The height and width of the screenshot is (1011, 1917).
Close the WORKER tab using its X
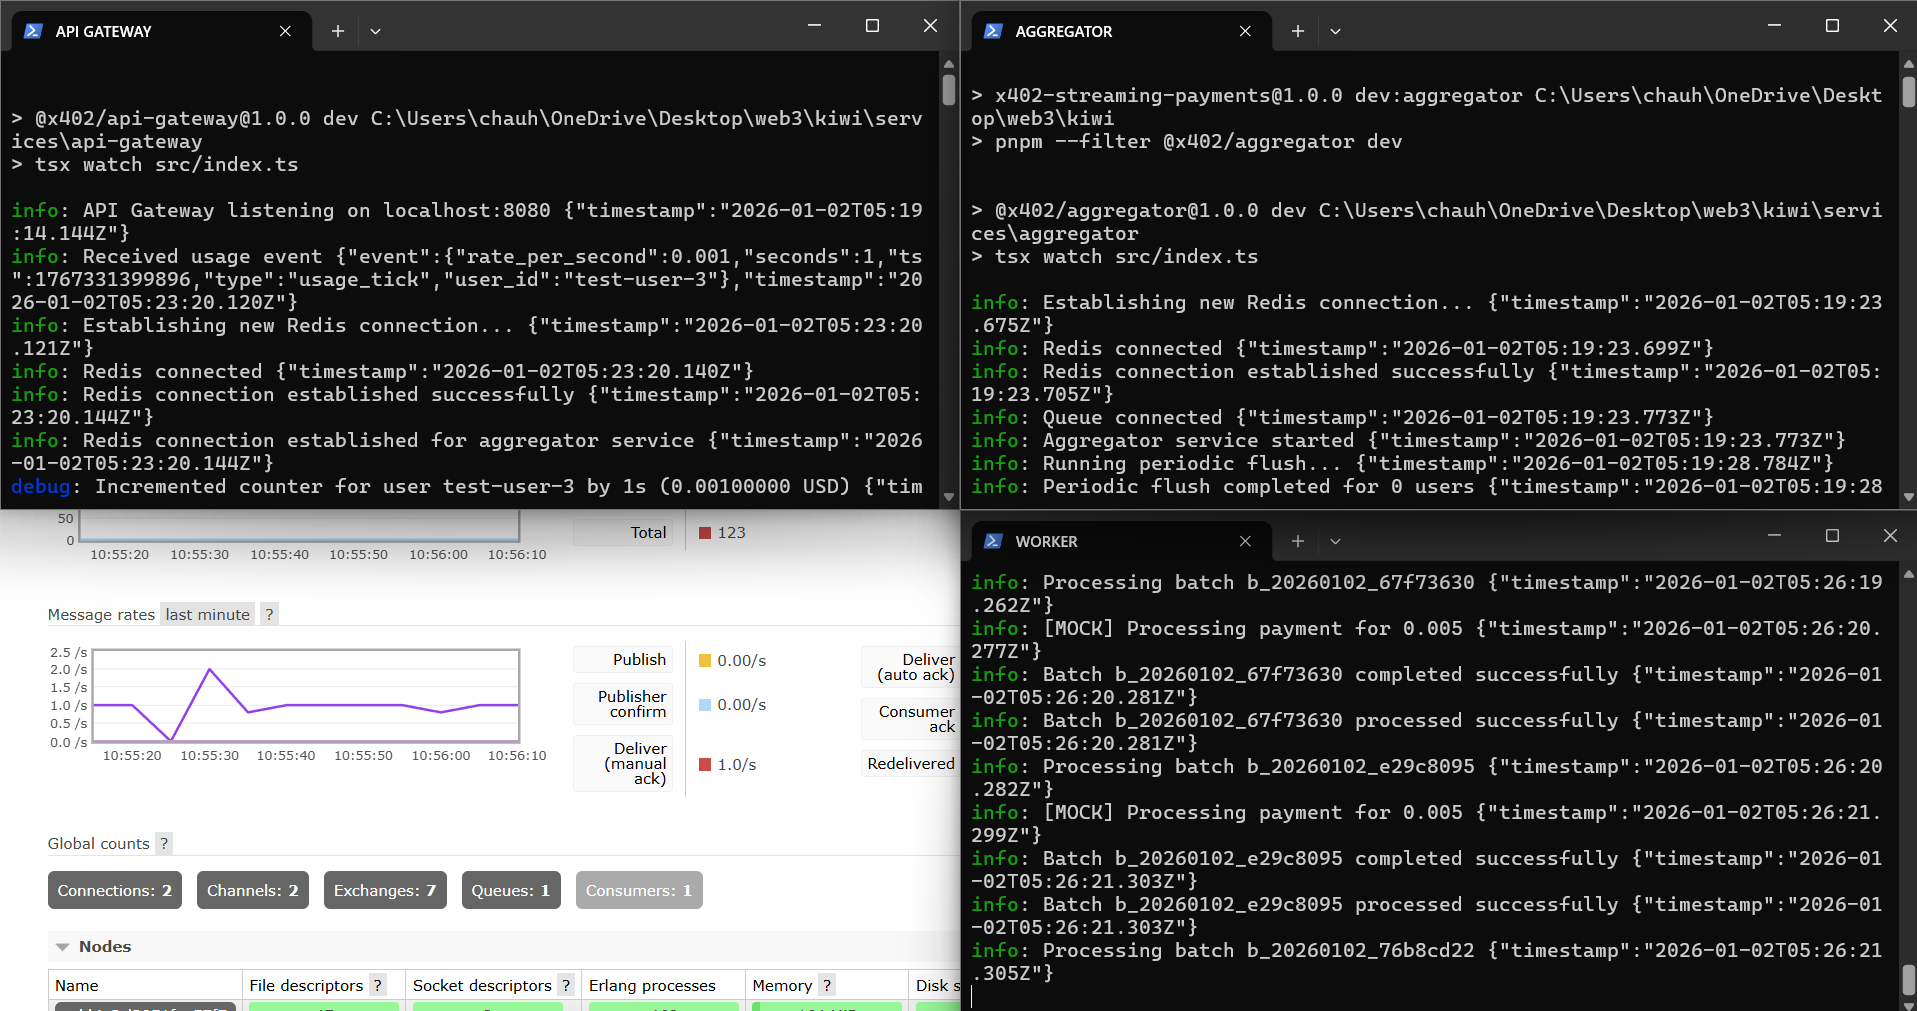click(1245, 541)
